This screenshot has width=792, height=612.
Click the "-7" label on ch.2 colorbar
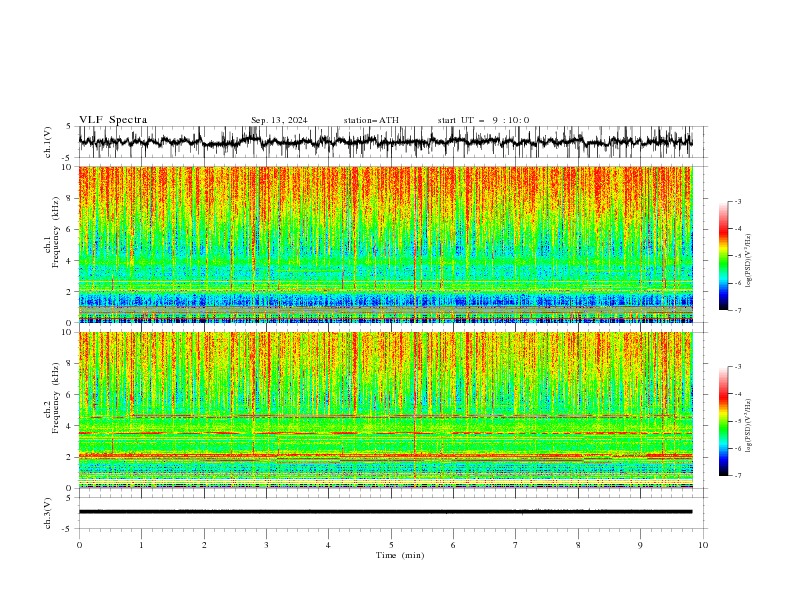tap(737, 476)
